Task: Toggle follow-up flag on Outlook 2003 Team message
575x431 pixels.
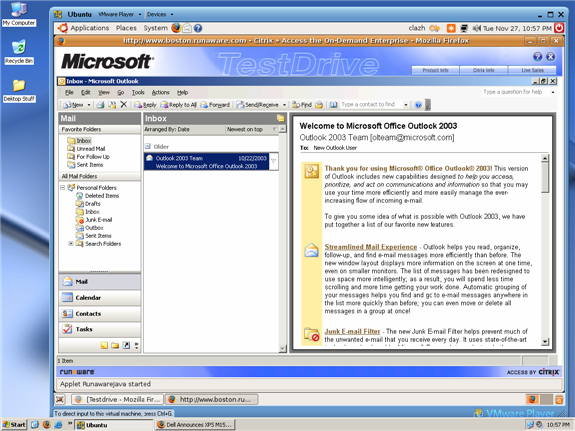Action: (274, 161)
